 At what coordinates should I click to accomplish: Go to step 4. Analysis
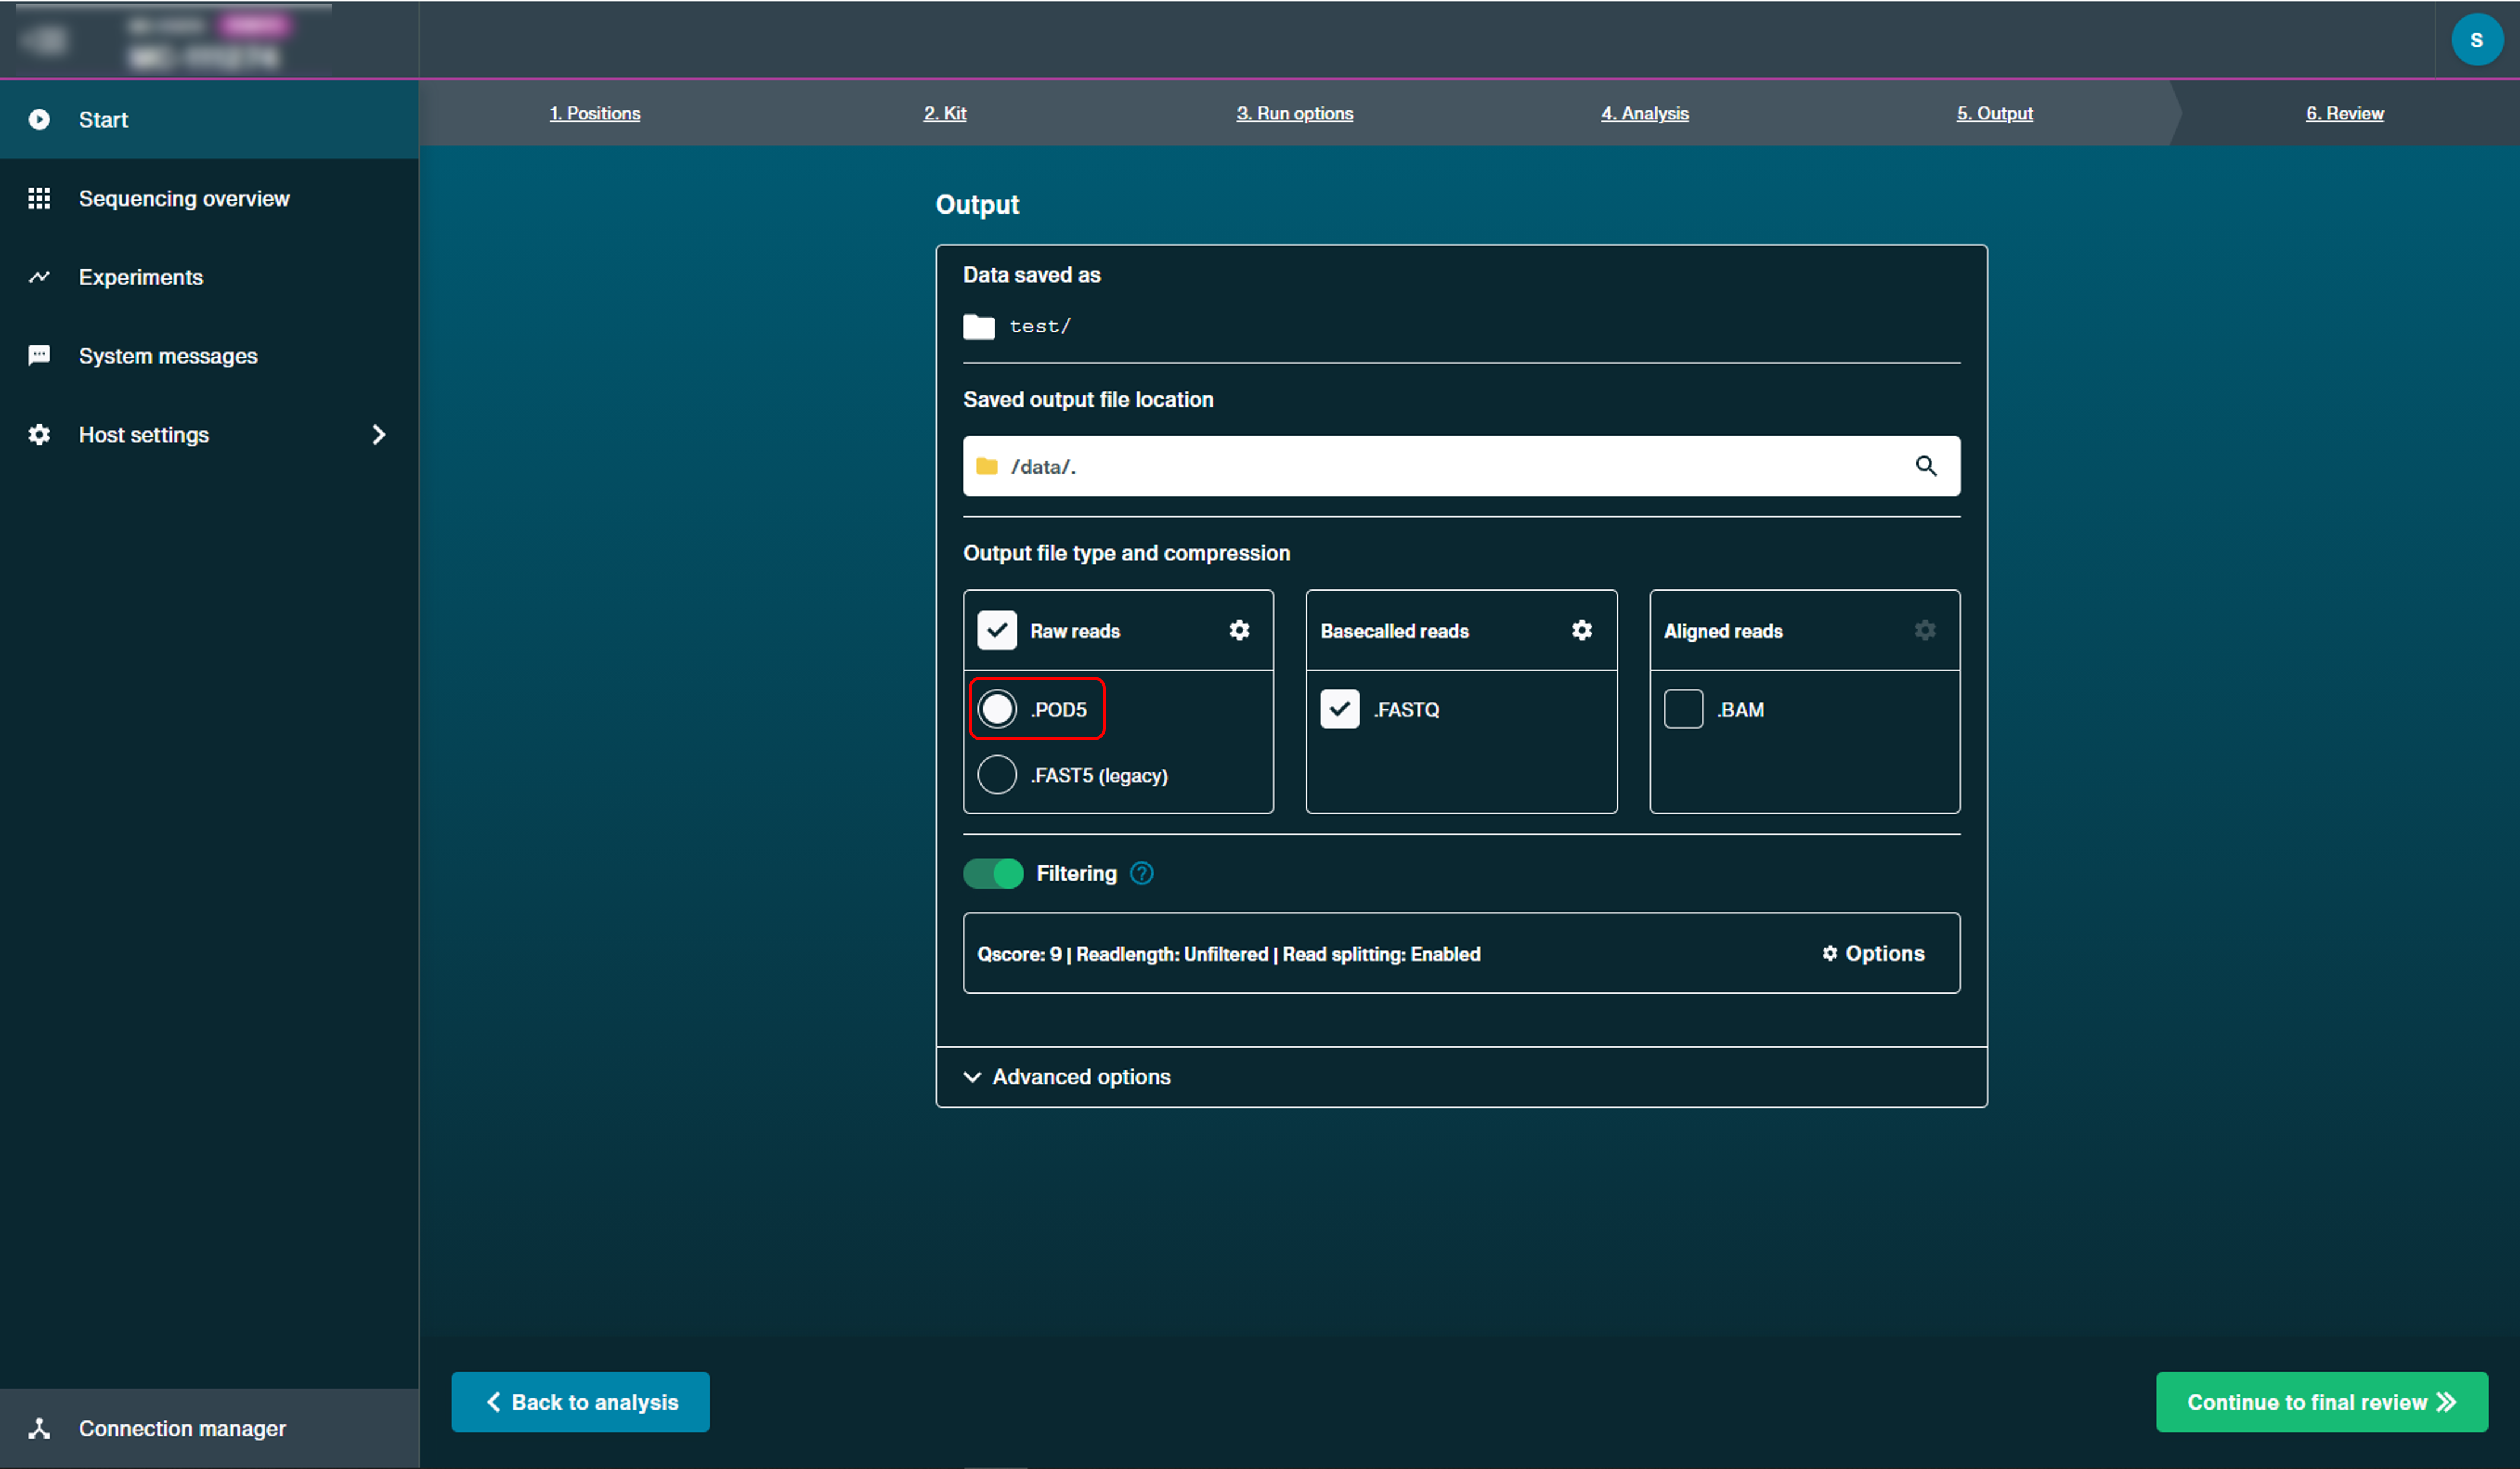coord(1644,113)
